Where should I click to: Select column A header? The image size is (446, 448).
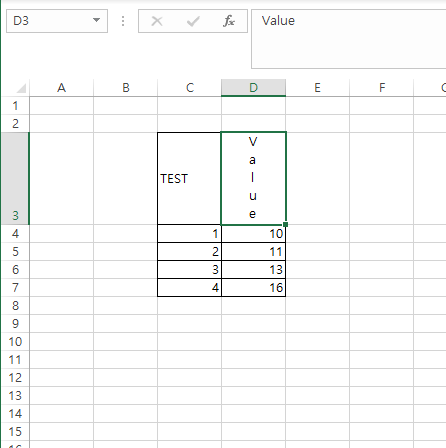(x=61, y=88)
